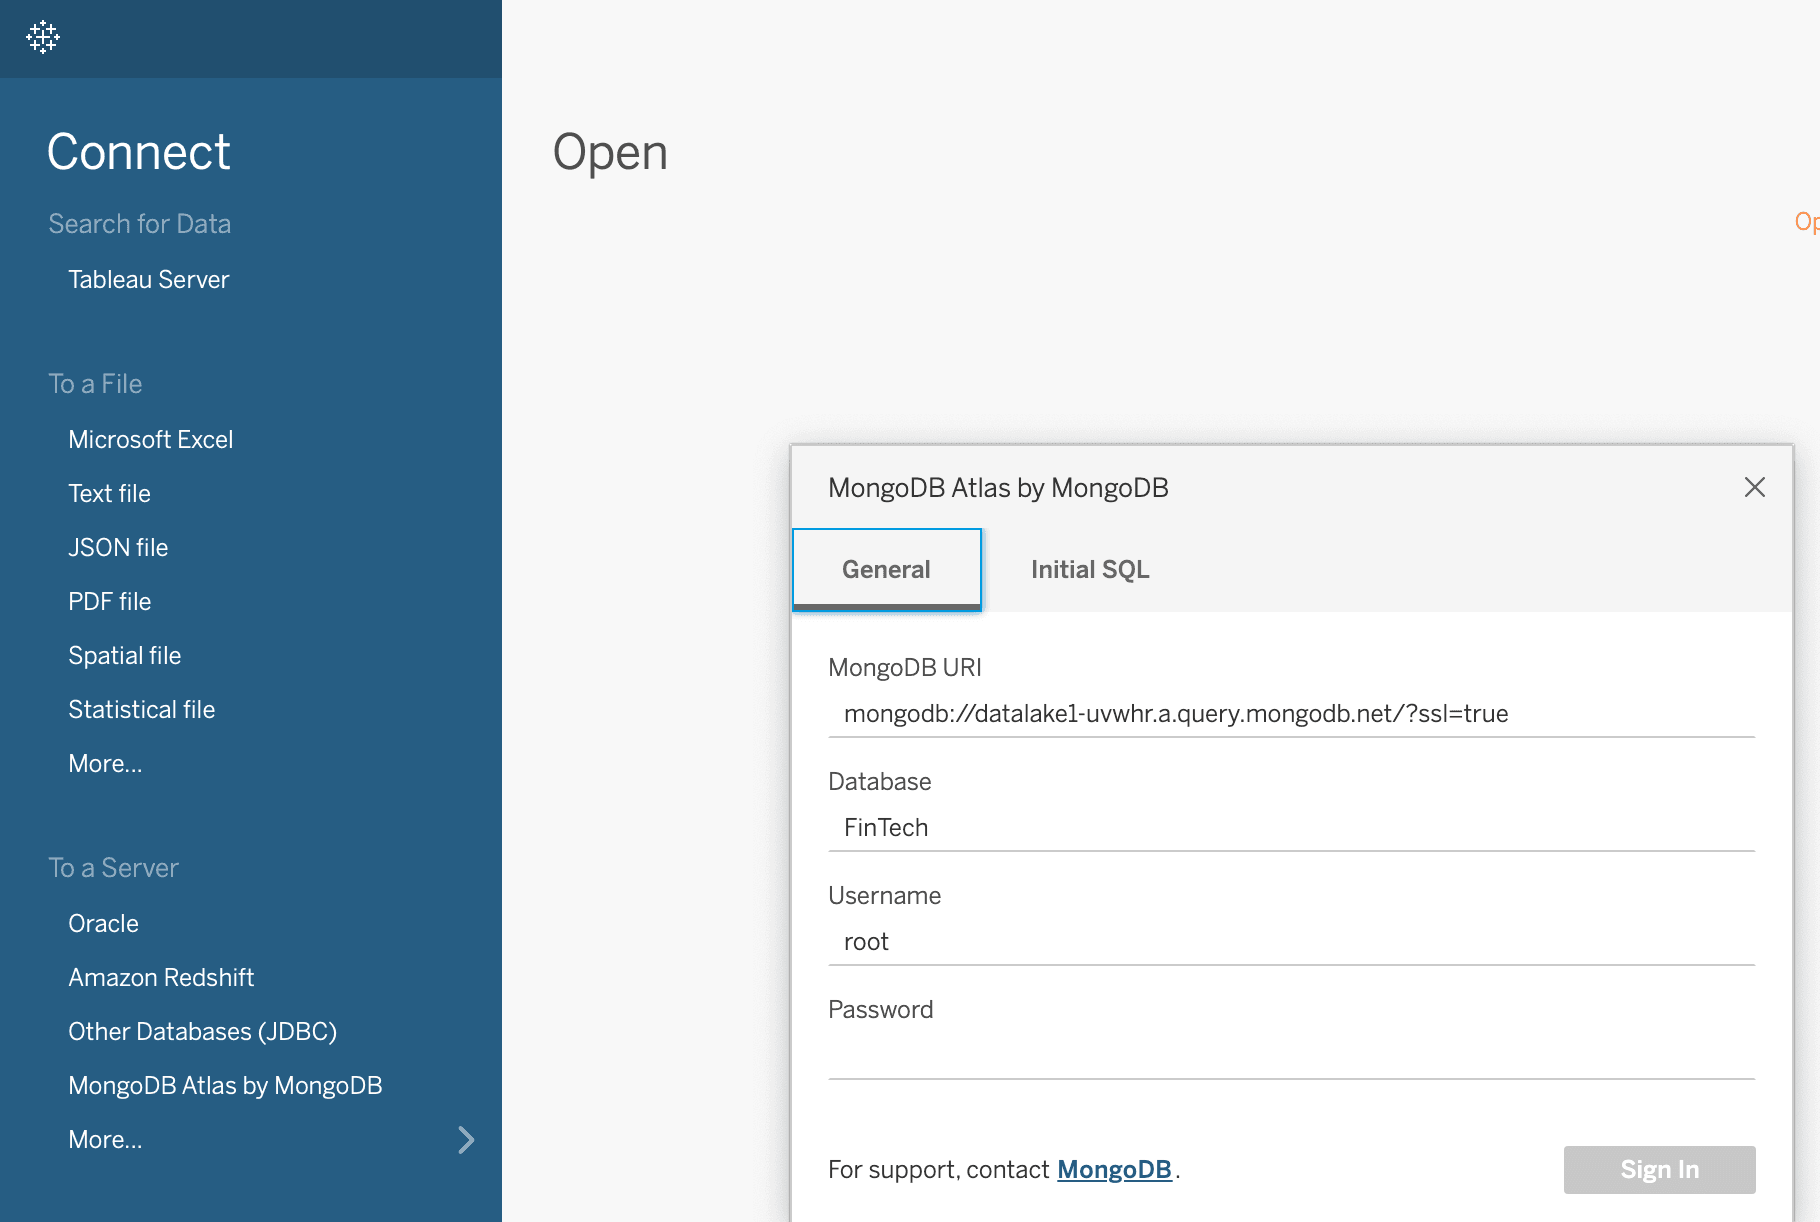Click More under To a File
Screen dimensions: 1820x1222
(105, 763)
